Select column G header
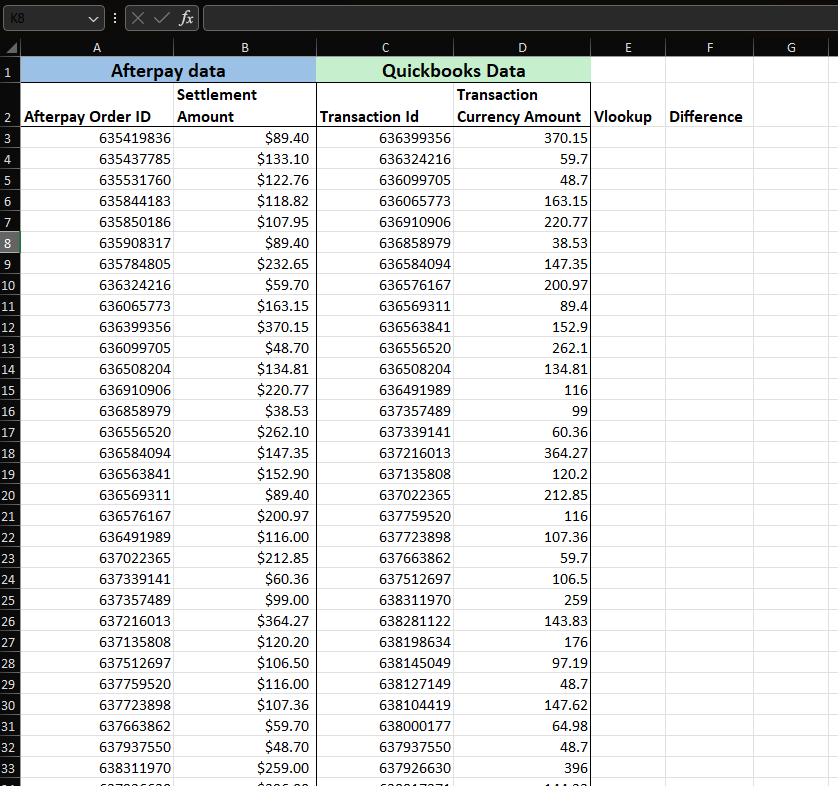 (791, 48)
